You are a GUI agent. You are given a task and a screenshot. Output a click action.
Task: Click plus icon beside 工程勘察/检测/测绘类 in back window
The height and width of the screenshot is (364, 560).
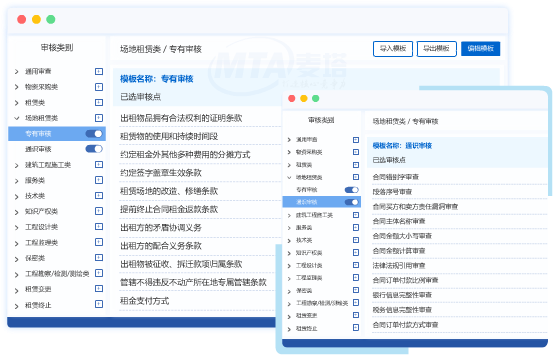(99, 273)
